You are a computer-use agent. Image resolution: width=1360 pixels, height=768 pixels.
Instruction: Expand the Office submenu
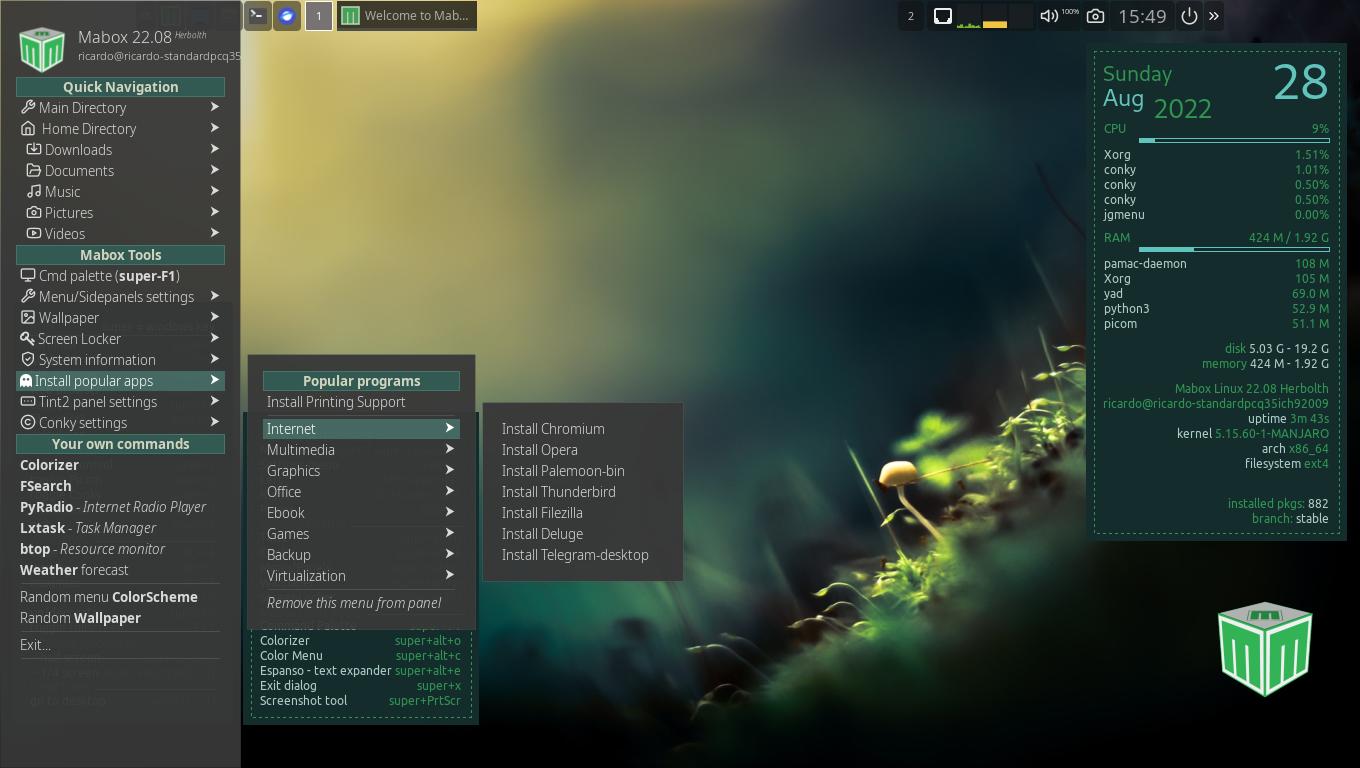(x=361, y=491)
